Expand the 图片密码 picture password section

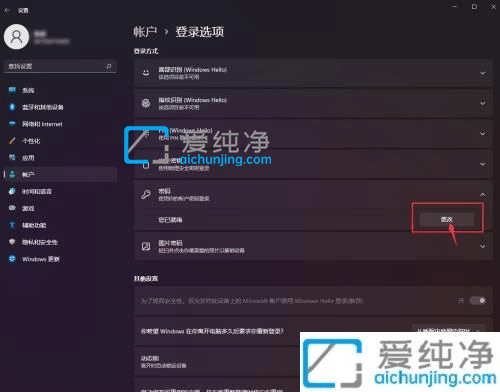coord(313,246)
